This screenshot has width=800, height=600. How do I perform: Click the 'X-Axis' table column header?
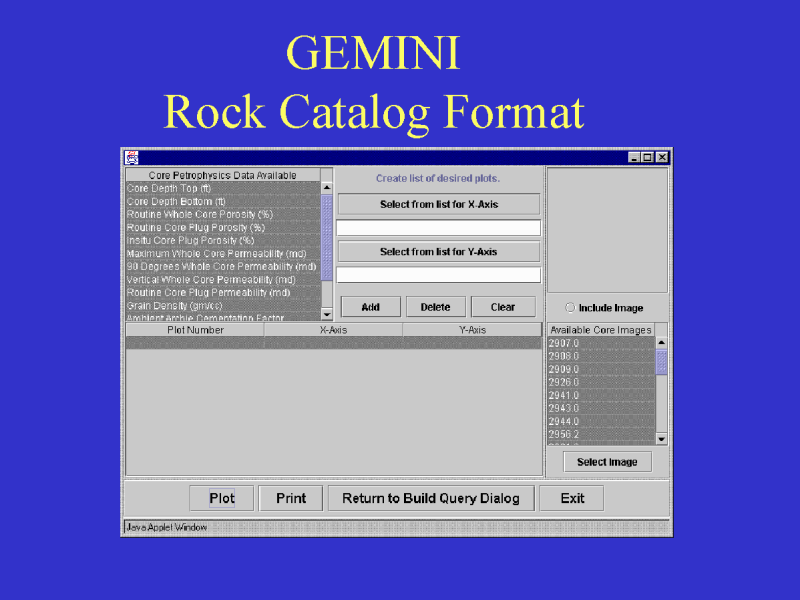(x=334, y=330)
